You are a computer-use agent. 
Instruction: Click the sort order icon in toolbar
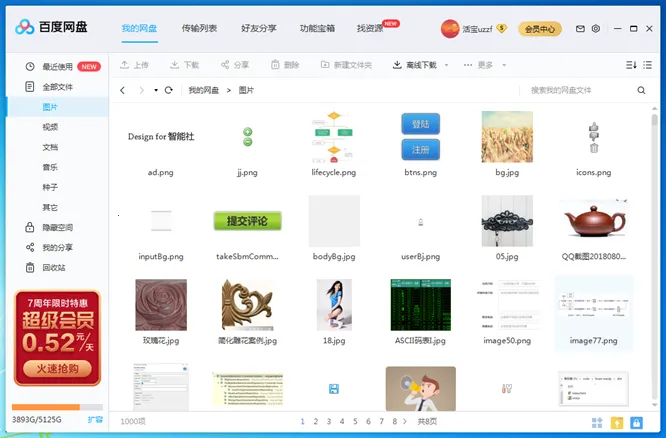(631, 65)
